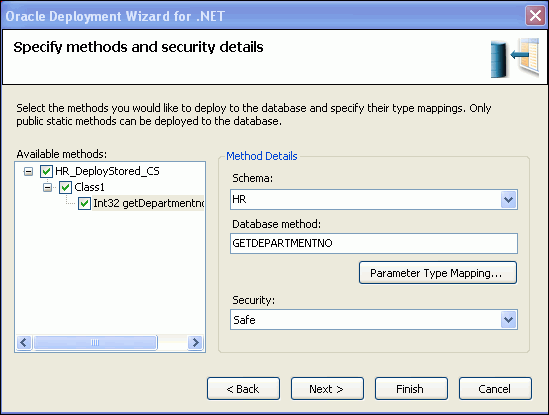Click the left scroll arrow in methods list
The height and width of the screenshot is (415, 549).
click(x=24, y=342)
